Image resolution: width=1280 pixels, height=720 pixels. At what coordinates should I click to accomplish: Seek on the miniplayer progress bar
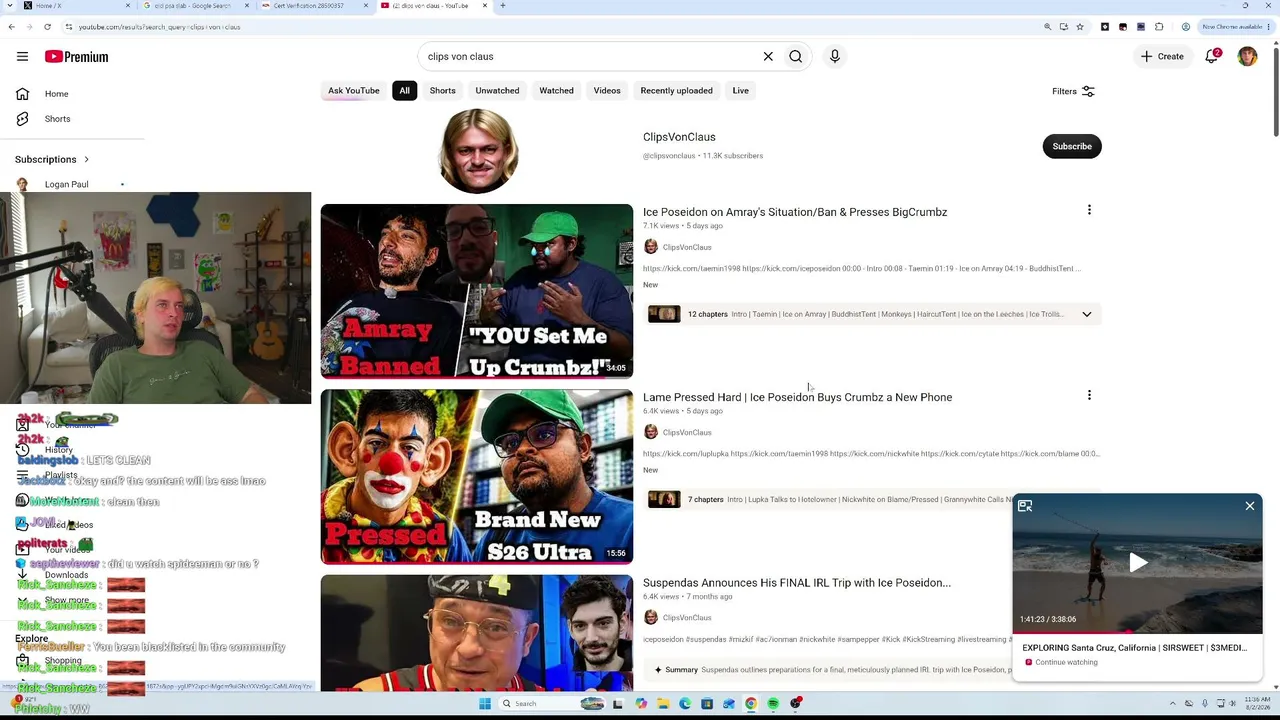(x=1138, y=632)
